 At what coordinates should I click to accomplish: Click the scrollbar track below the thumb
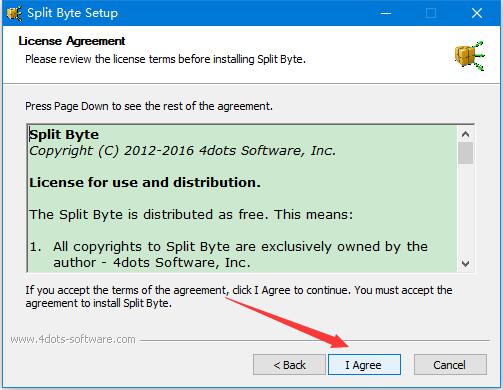(x=465, y=210)
